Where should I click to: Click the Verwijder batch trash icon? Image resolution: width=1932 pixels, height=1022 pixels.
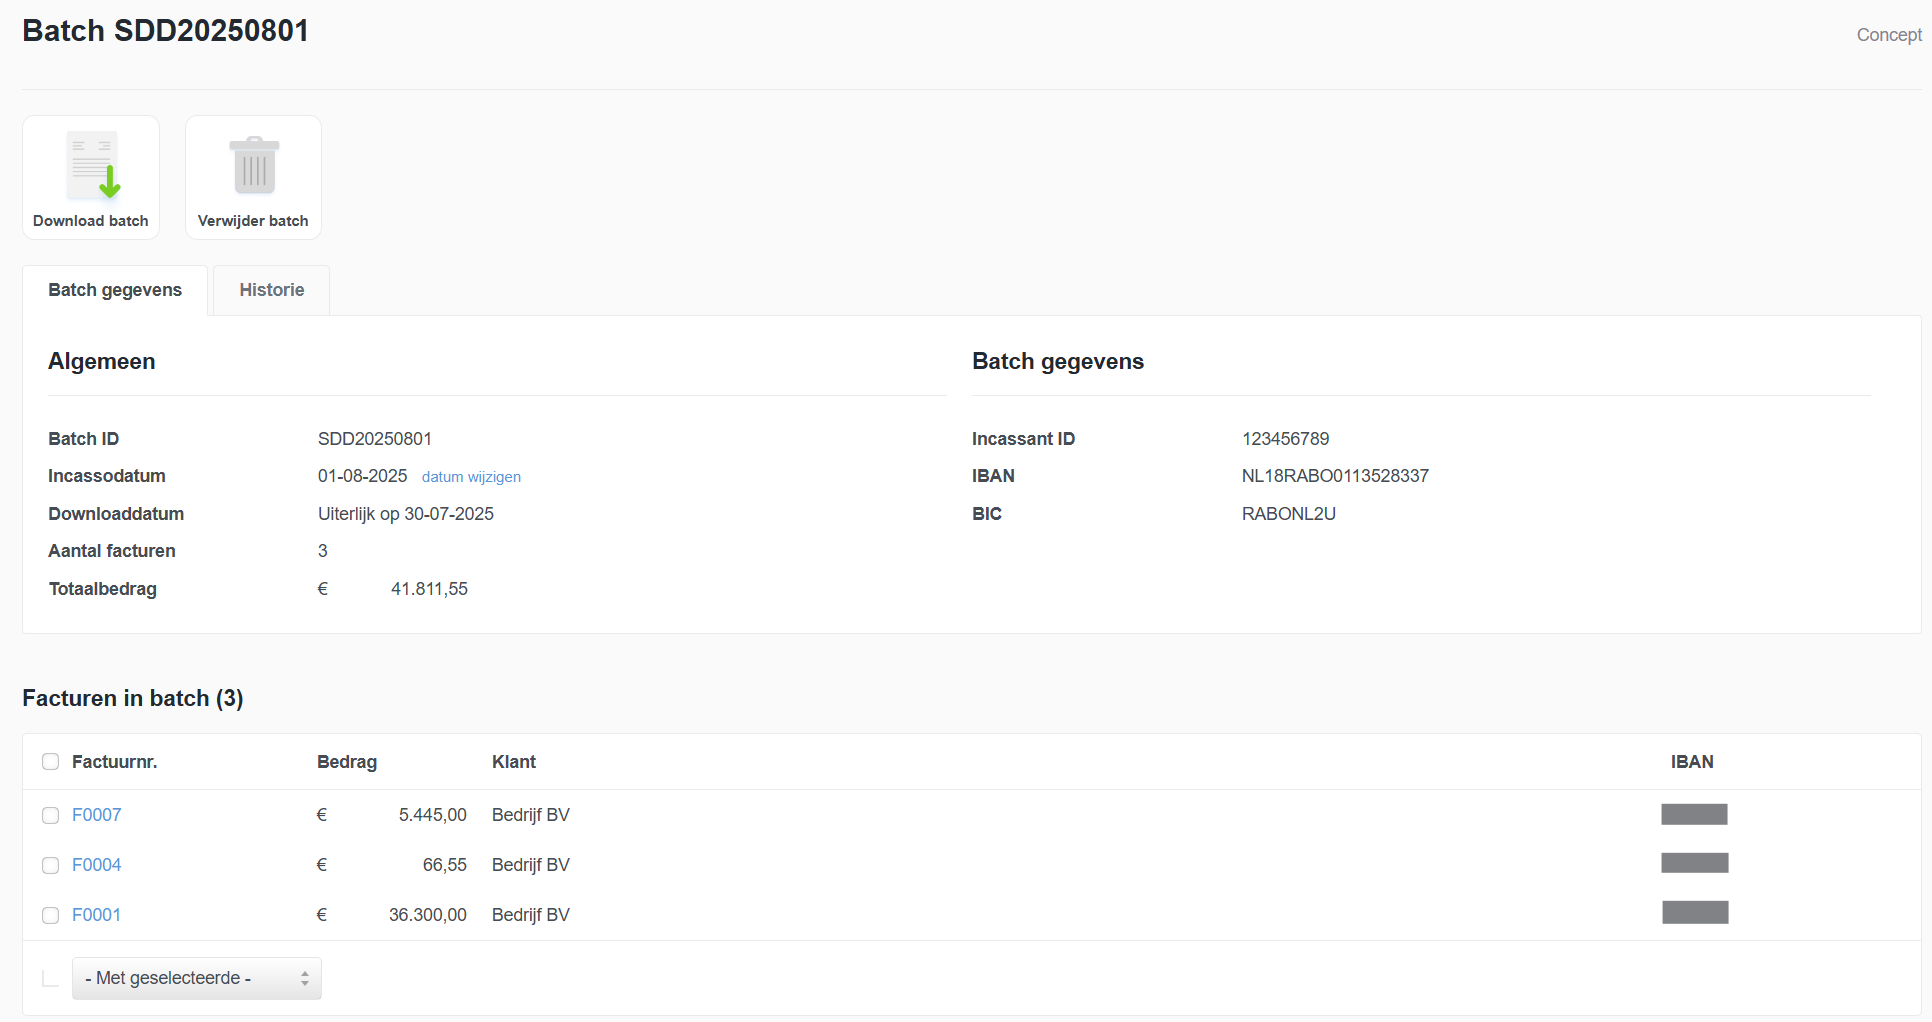254,166
